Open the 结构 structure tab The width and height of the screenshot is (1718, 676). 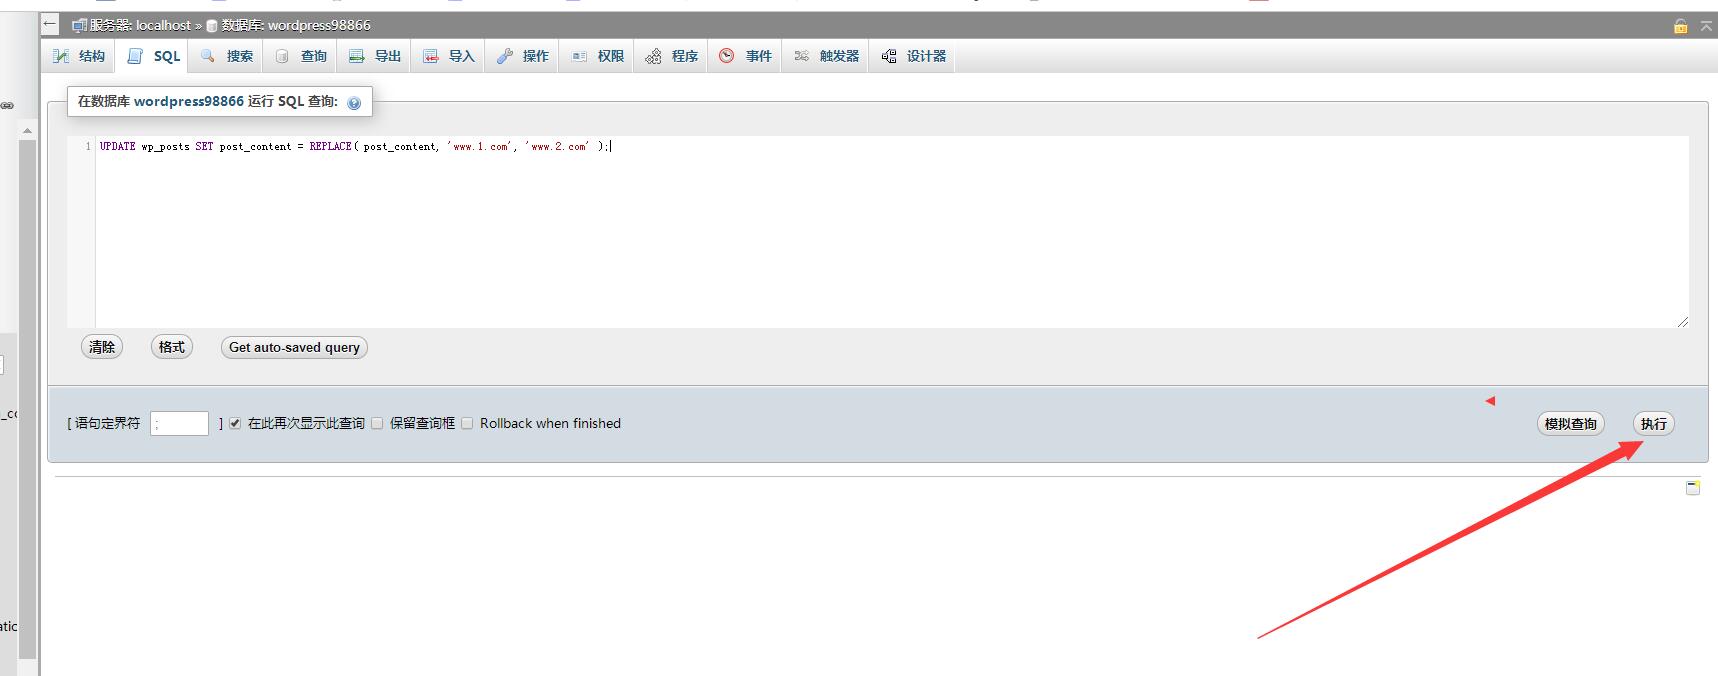[79, 56]
